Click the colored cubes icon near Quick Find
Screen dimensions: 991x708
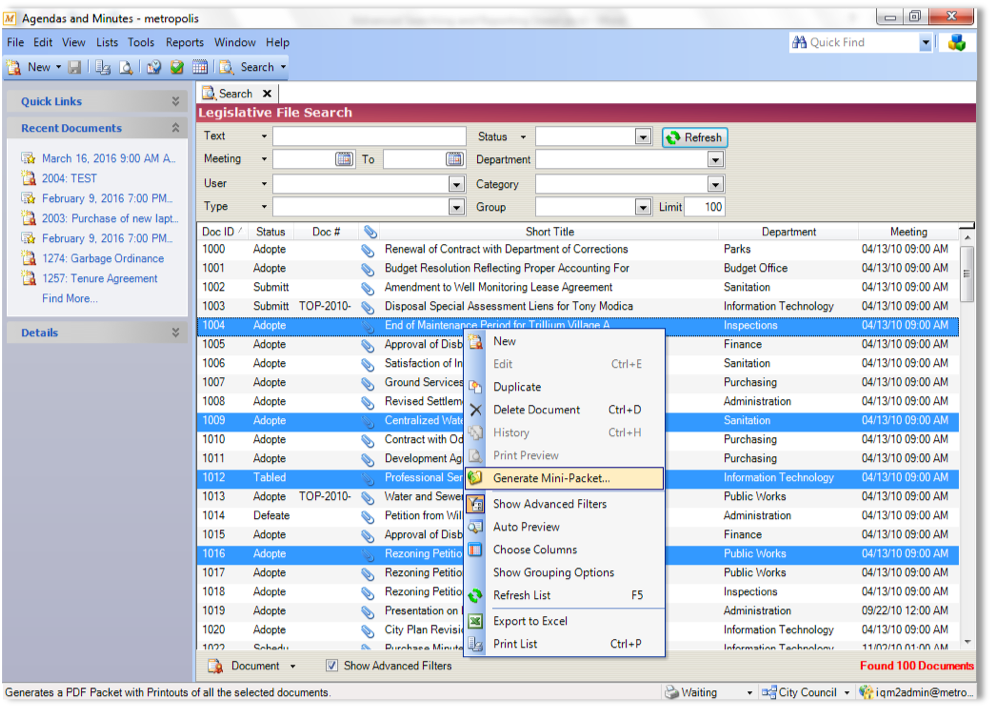(957, 43)
